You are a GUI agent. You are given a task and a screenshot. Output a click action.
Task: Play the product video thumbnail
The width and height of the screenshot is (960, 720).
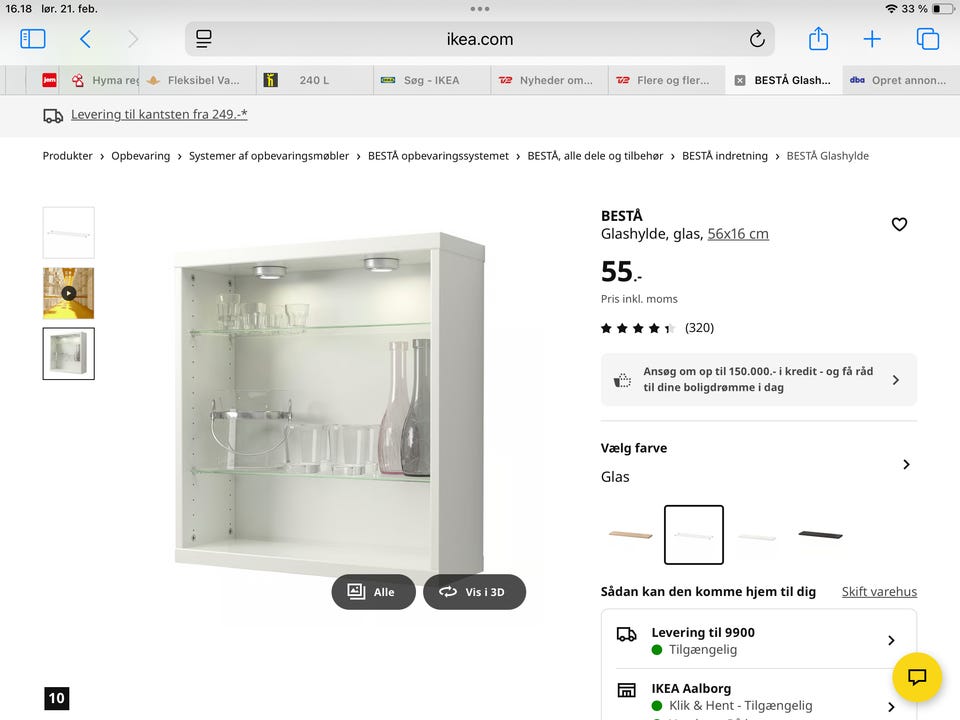[68, 293]
